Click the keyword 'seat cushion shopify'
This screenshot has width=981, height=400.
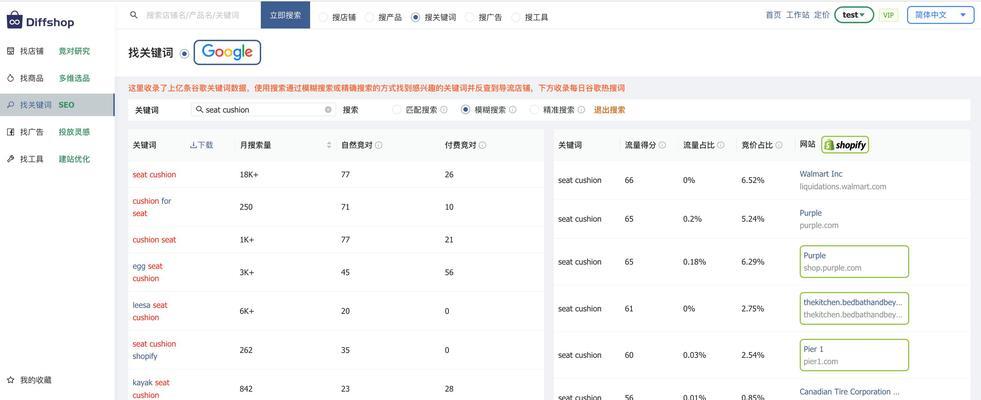tap(155, 350)
